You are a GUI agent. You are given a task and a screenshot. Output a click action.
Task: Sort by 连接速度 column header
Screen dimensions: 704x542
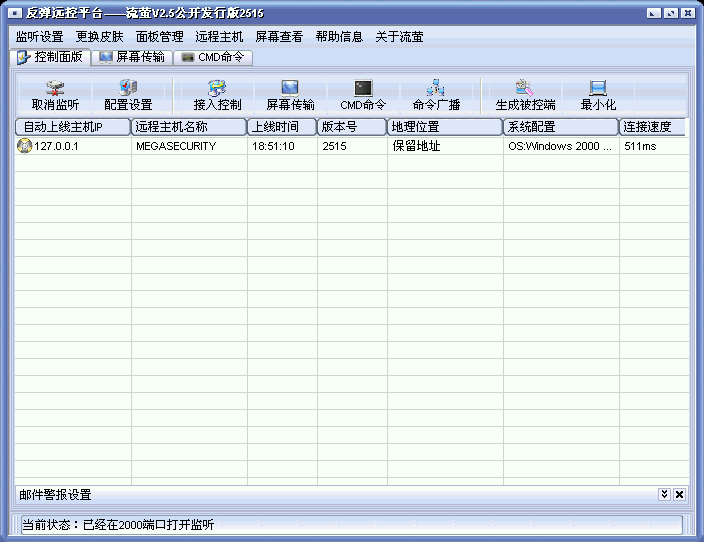coord(653,127)
